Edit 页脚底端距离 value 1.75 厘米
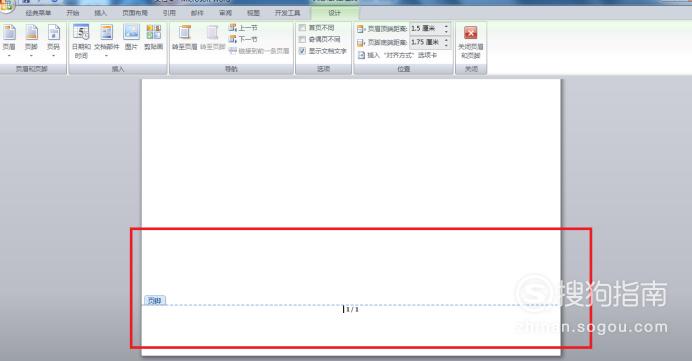The height and width of the screenshot is (361, 692). click(x=426, y=42)
